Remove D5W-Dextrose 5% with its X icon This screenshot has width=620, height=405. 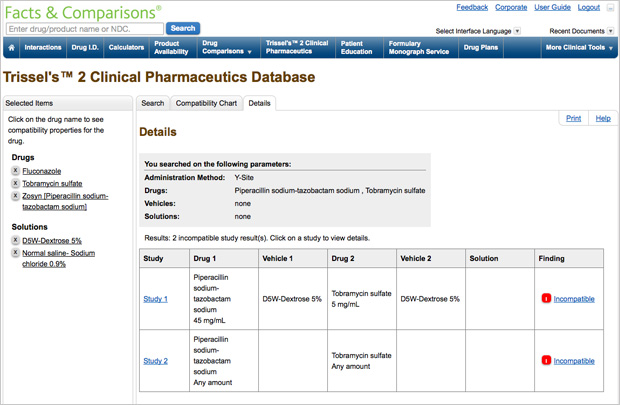tap(15, 240)
